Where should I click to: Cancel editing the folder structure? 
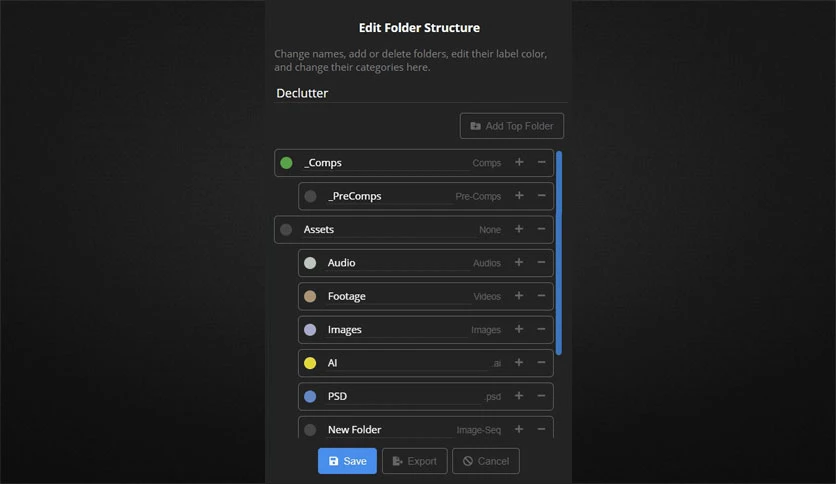486,461
